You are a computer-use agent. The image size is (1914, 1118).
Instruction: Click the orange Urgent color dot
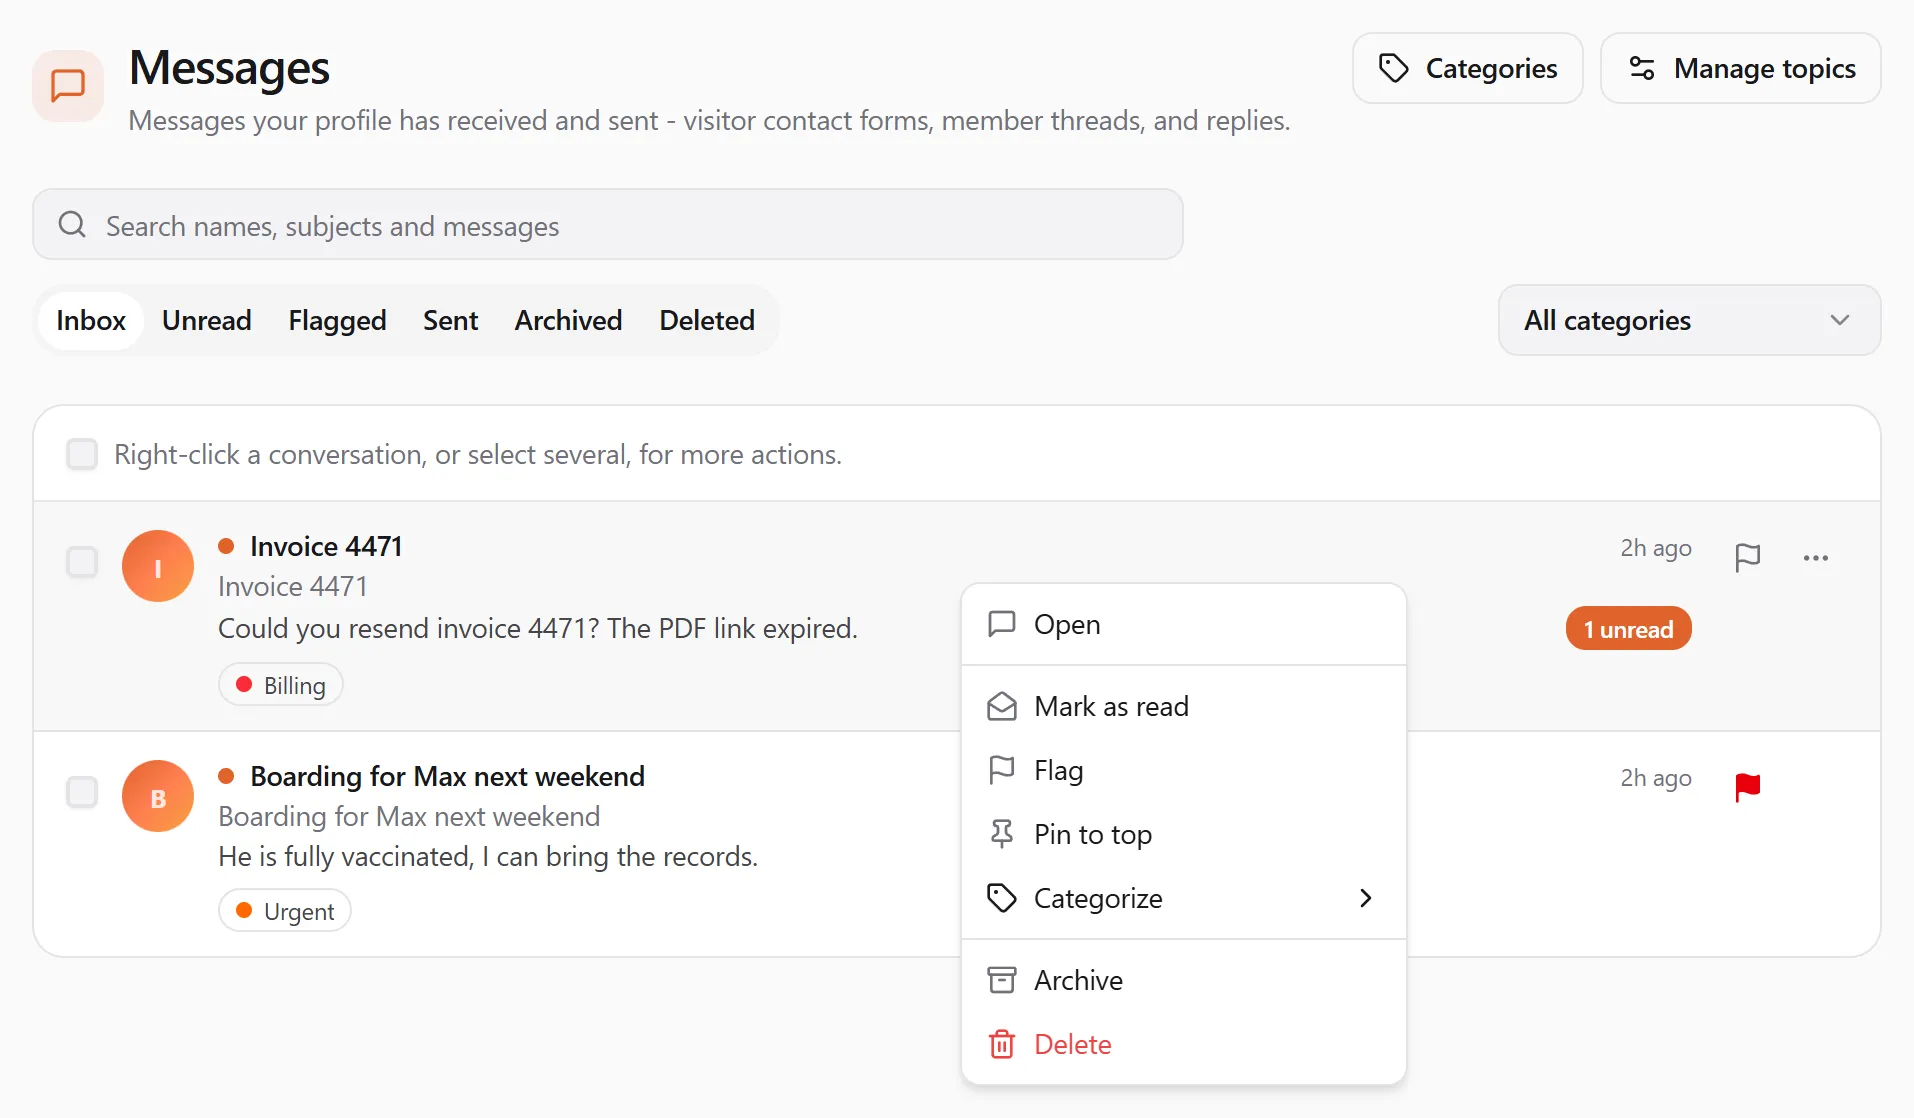[x=243, y=911]
